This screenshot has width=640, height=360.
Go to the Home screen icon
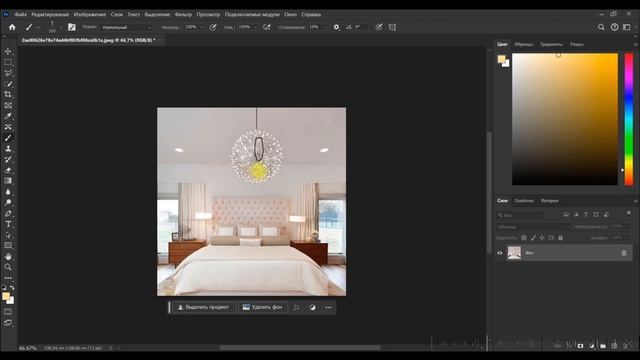[x=12, y=27]
